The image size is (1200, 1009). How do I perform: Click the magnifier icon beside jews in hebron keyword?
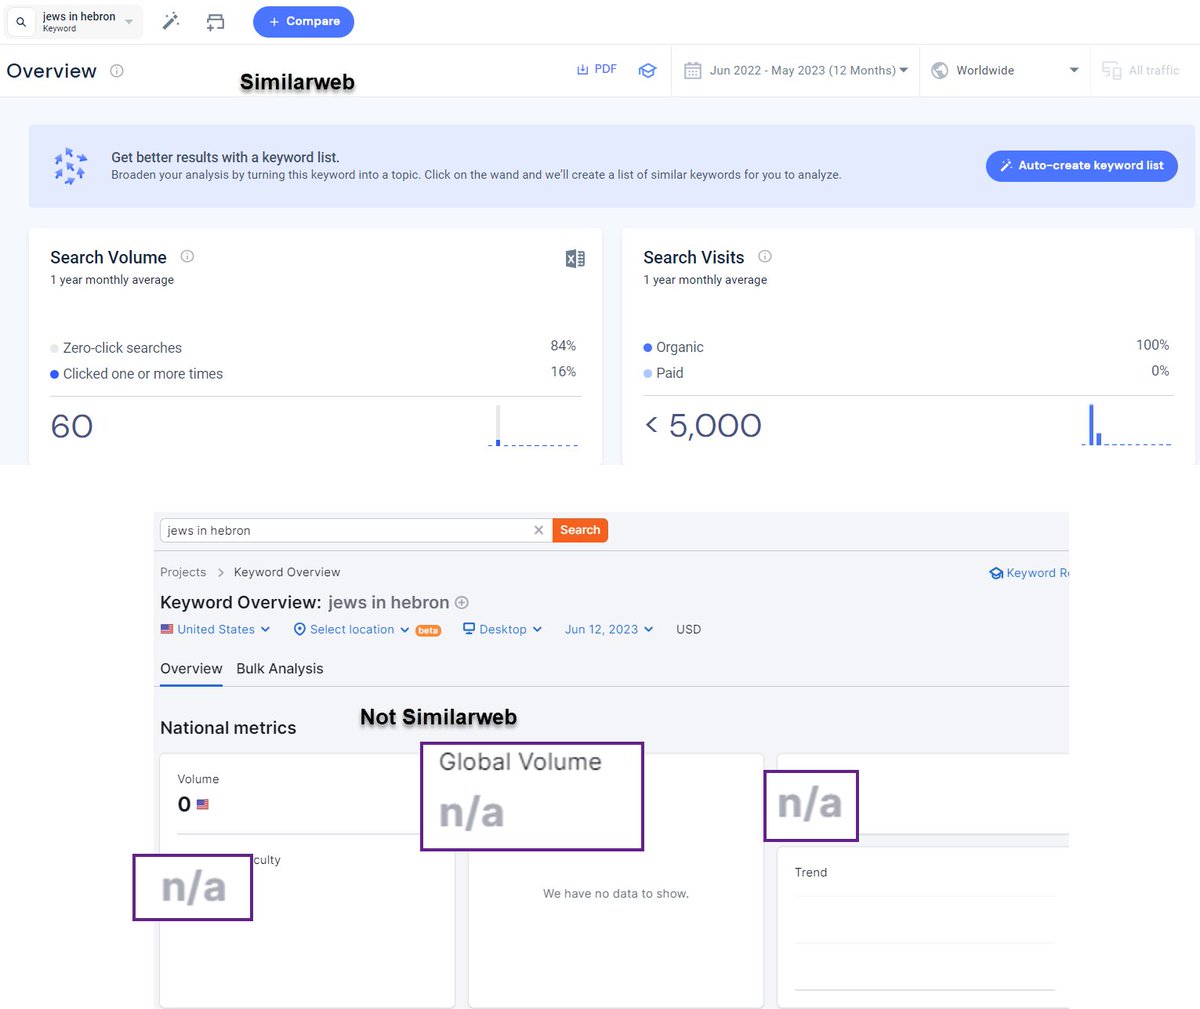pyautogui.click(x=21, y=22)
